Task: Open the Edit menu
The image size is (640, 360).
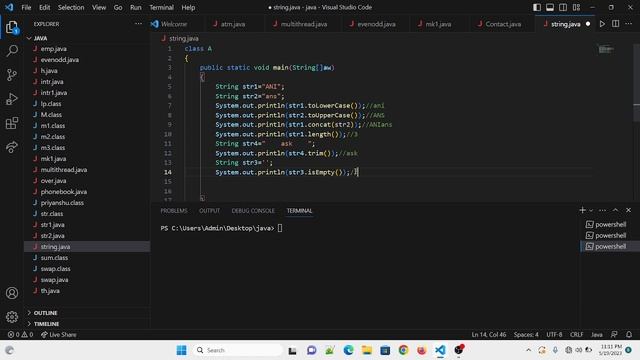Action: (x=44, y=7)
